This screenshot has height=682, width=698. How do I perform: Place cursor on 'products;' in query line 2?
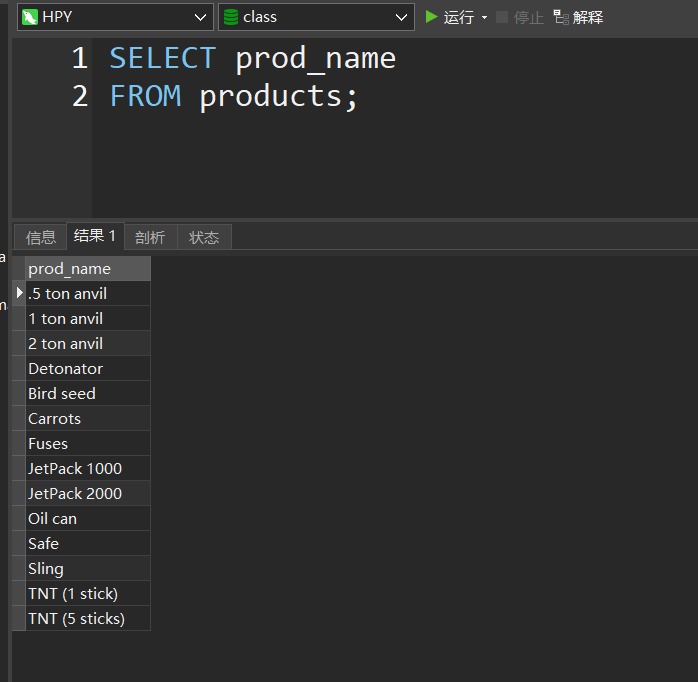tap(278, 97)
